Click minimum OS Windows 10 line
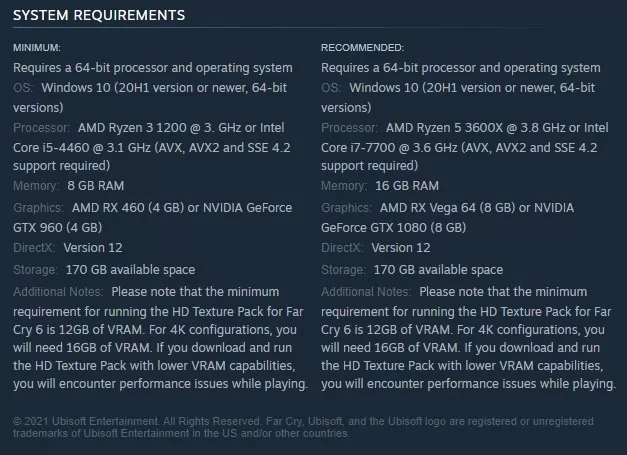The width and height of the screenshot is (627, 455). (x=150, y=88)
